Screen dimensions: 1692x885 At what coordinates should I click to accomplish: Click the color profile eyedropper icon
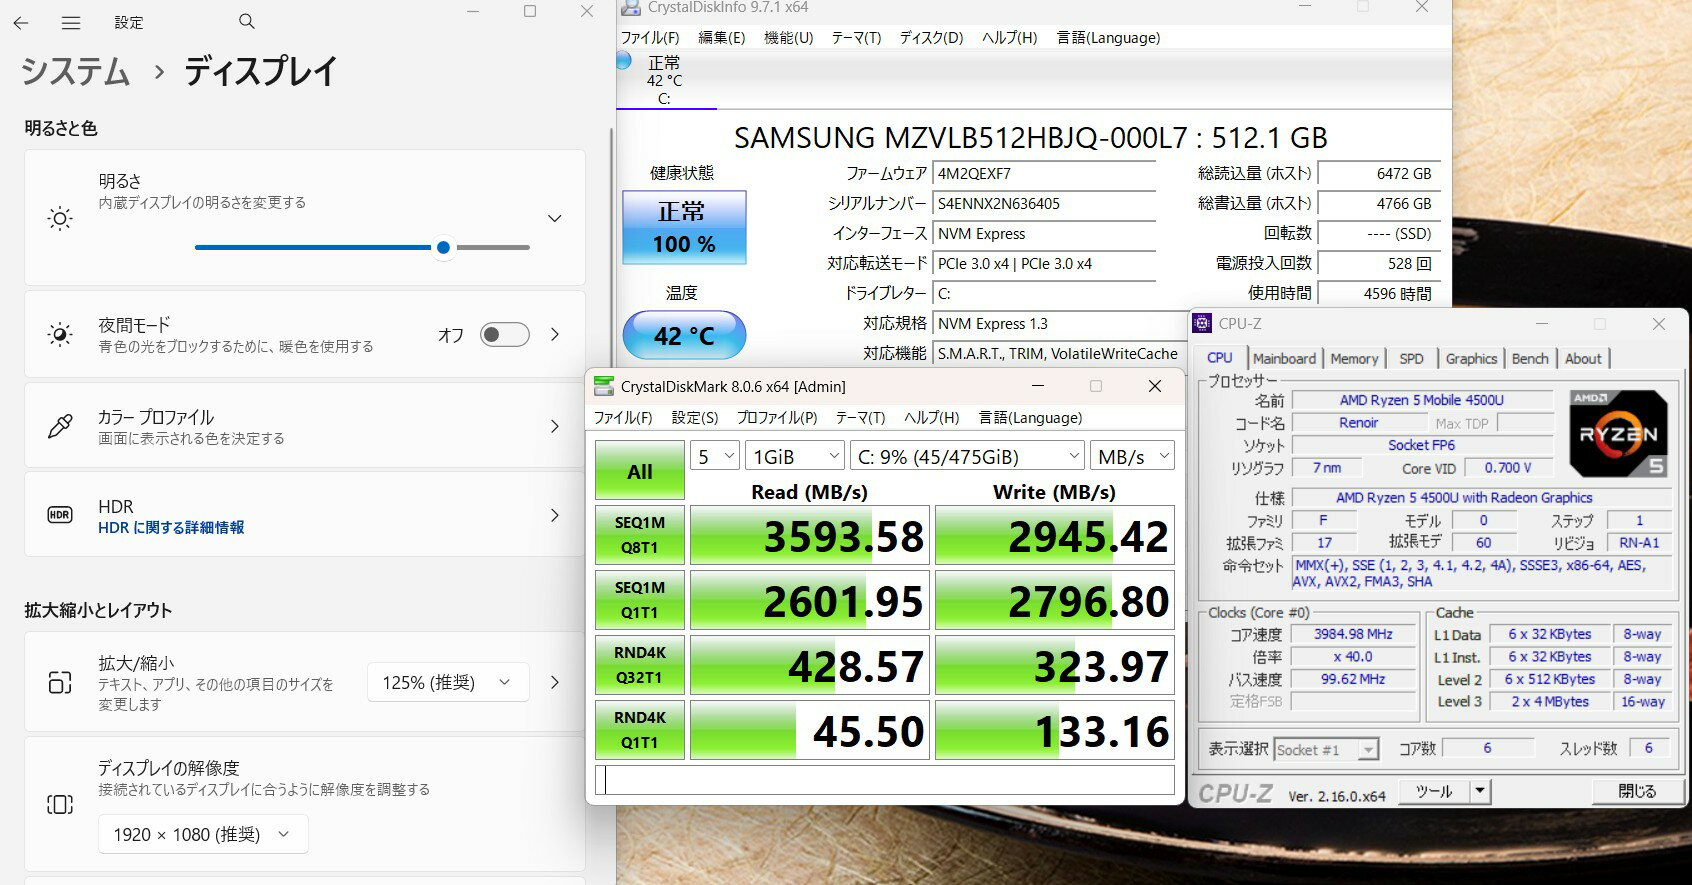[x=60, y=427]
